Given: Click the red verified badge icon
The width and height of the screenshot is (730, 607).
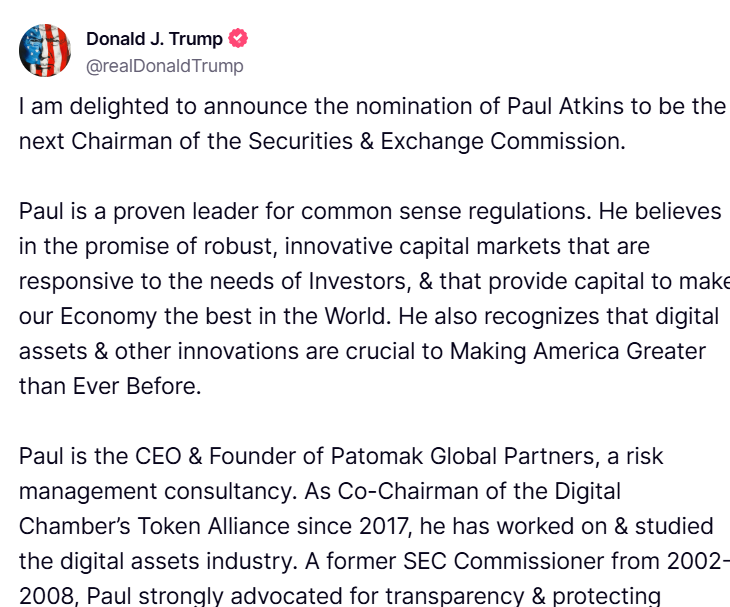Looking at the screenshot, I should pos(238,39).
